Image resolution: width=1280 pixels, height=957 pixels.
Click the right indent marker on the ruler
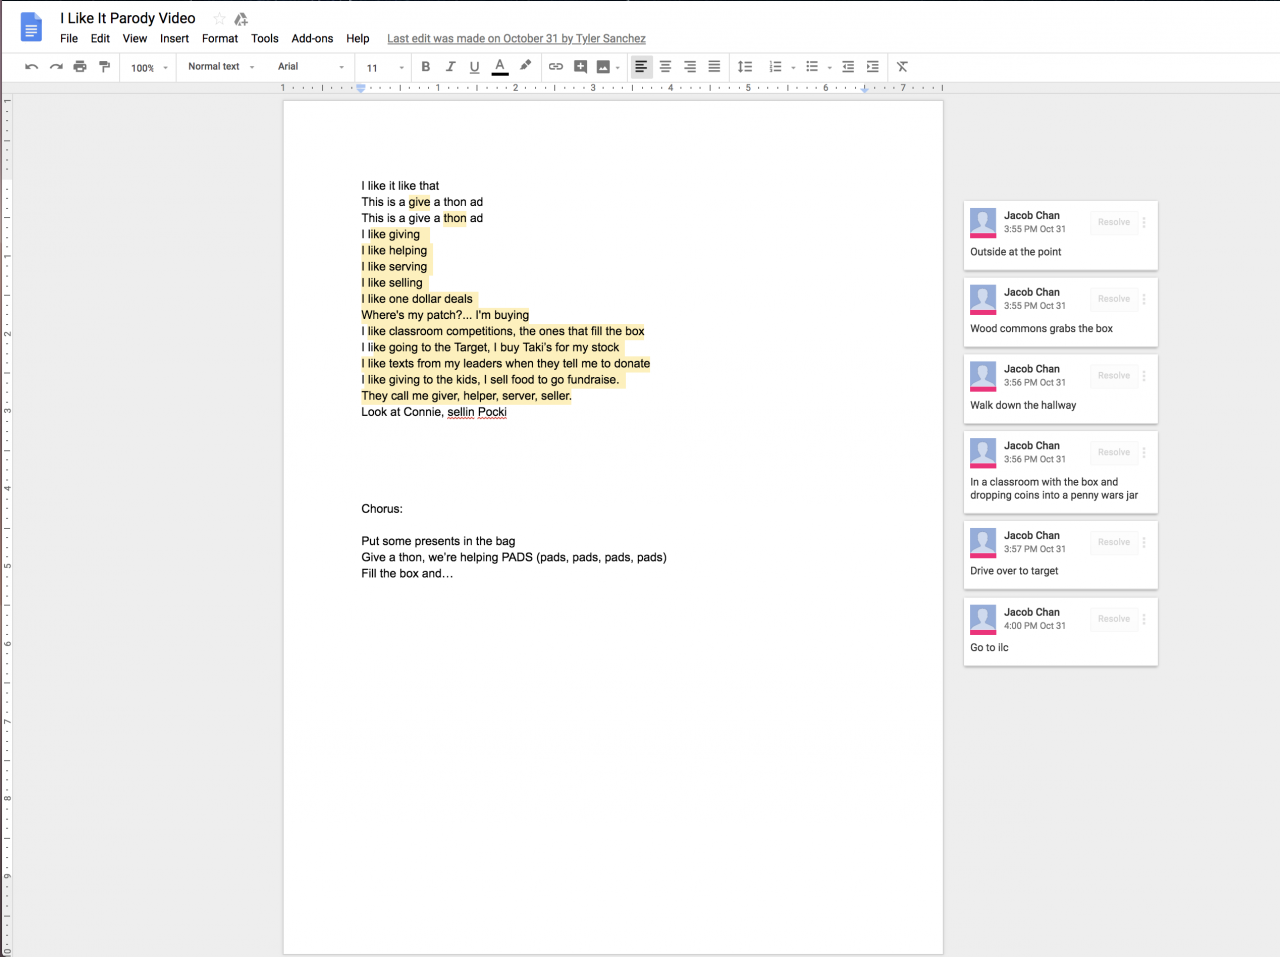click(x=865, y=89)
